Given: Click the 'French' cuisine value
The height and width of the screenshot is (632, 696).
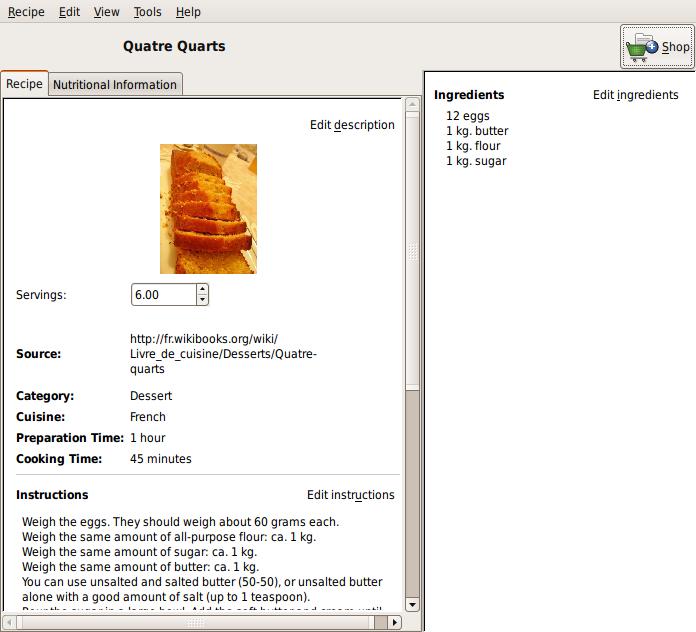Looking at the screenshot, I should coord(148,417).
